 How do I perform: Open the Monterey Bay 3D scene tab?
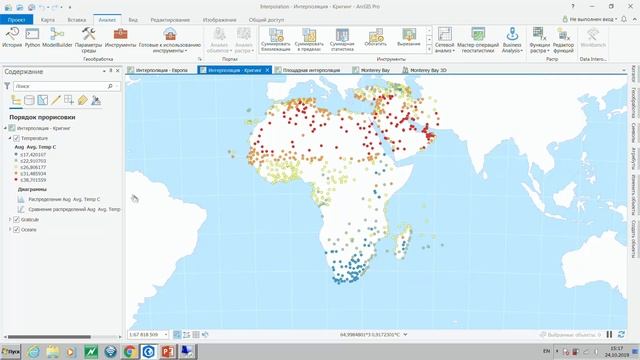tap(428, 70)
